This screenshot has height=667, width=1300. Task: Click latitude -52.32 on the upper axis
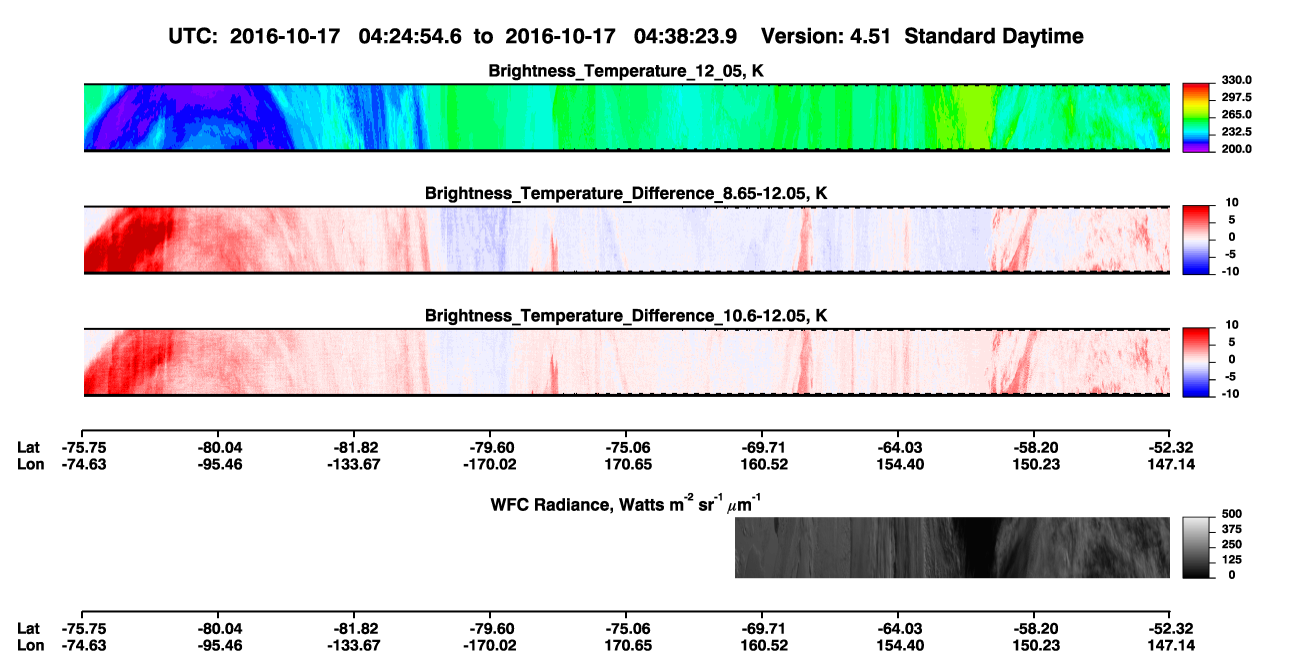click(x=1170, y=447)
